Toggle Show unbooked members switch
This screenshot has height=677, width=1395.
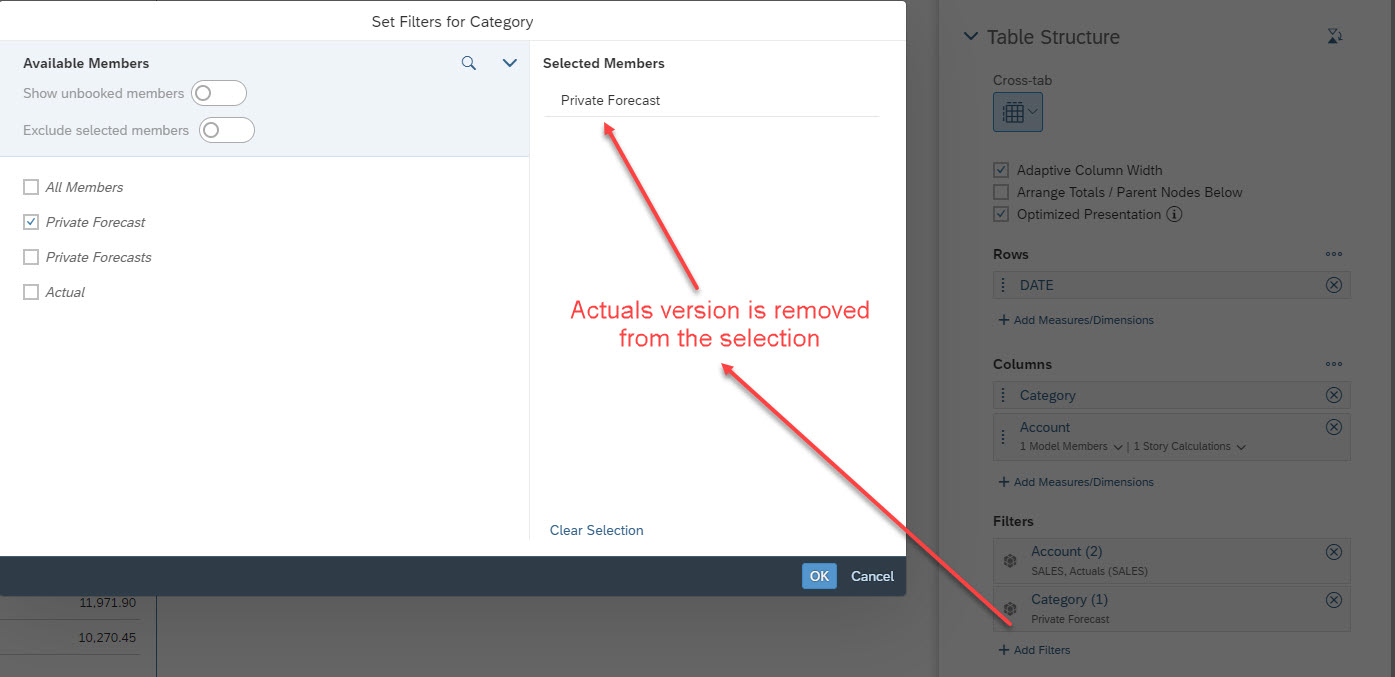pyautogui.click(x=219, y=93)
